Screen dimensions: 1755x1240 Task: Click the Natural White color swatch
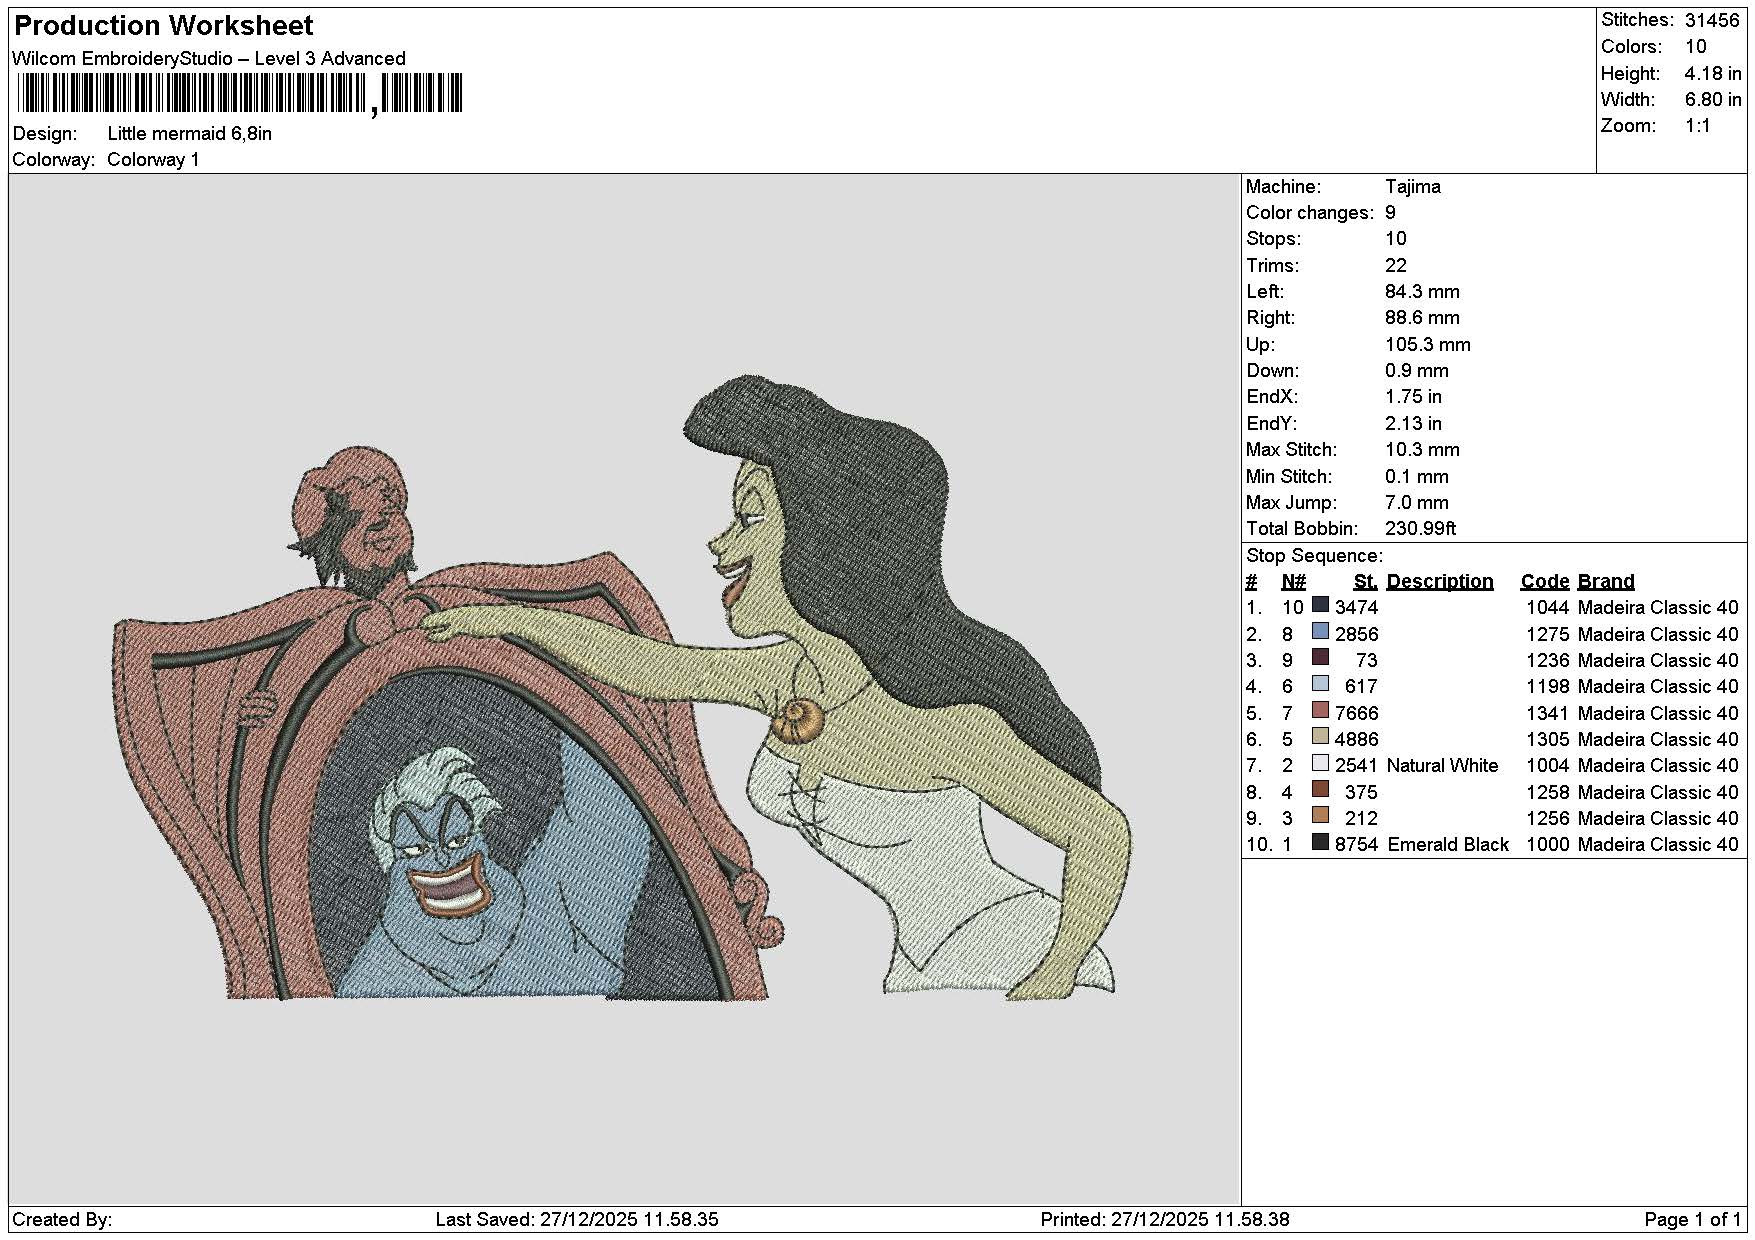[x=1320, y=763]
